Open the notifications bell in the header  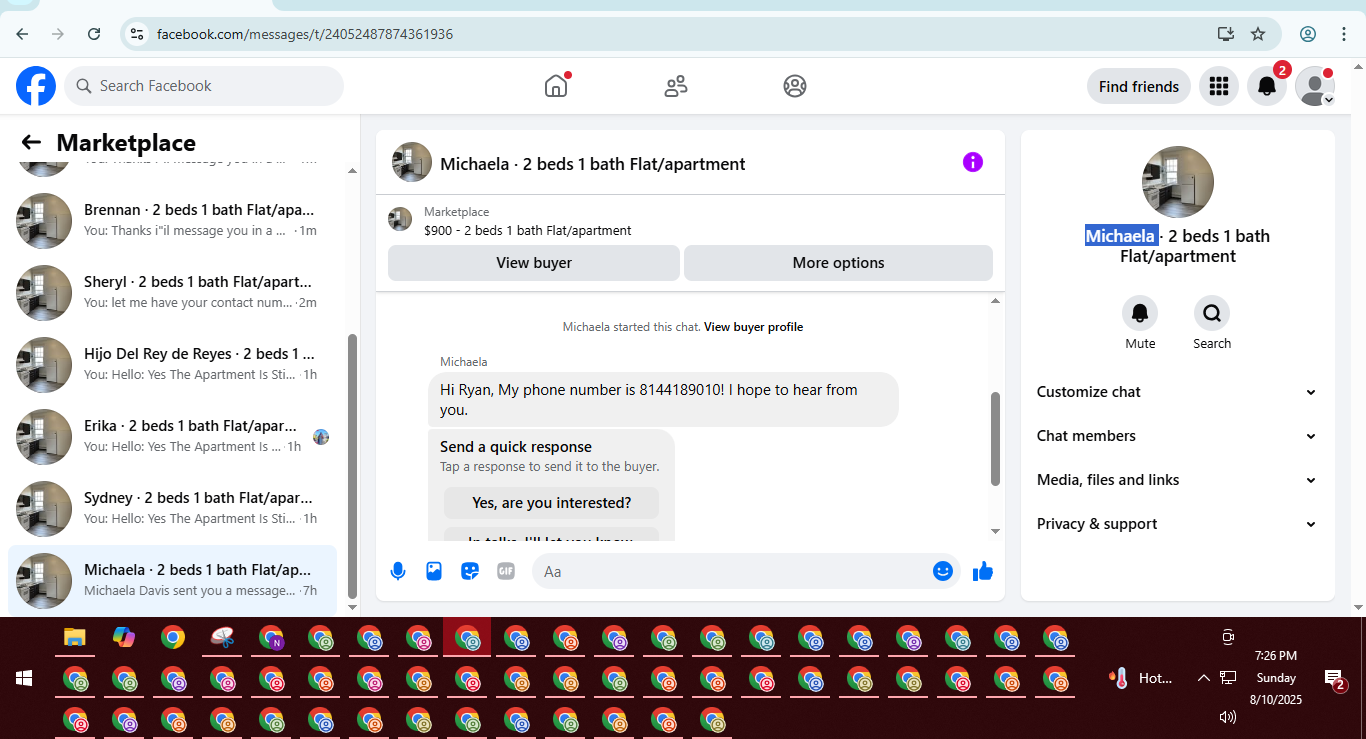pos(1266,86)
